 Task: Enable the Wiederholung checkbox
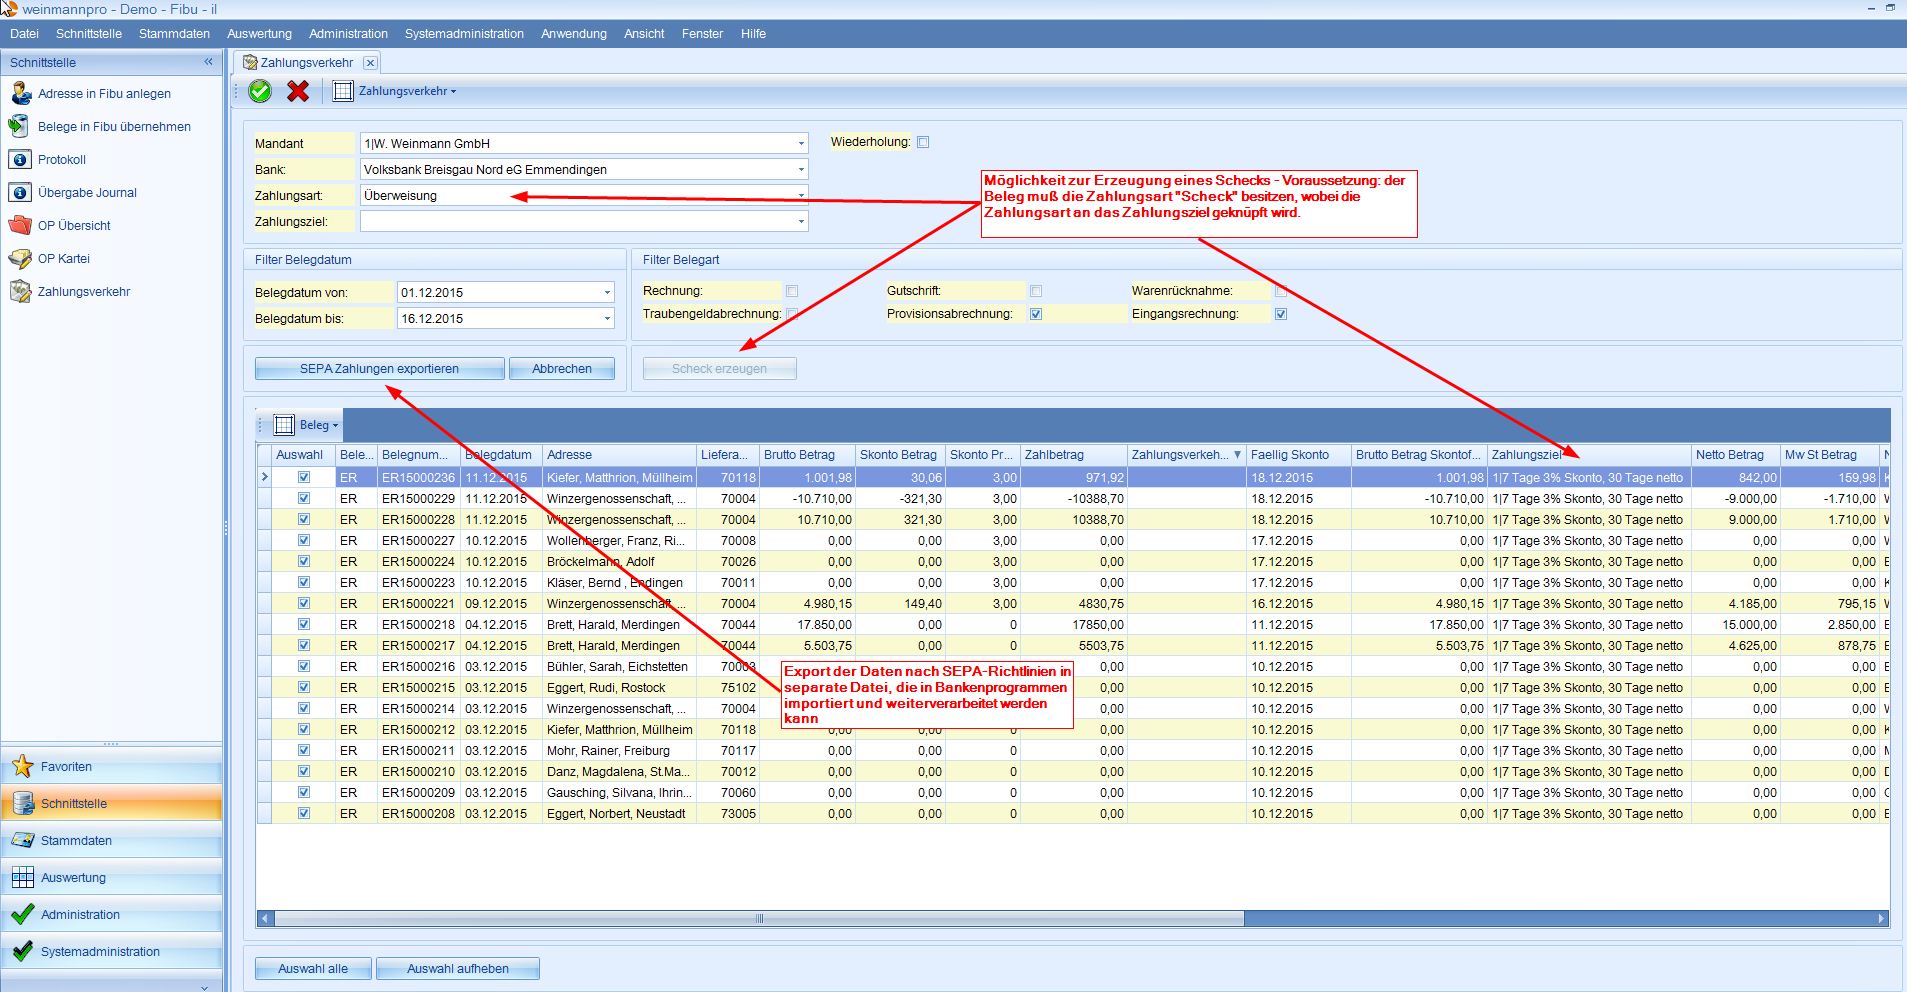click(x=923, y=142)
